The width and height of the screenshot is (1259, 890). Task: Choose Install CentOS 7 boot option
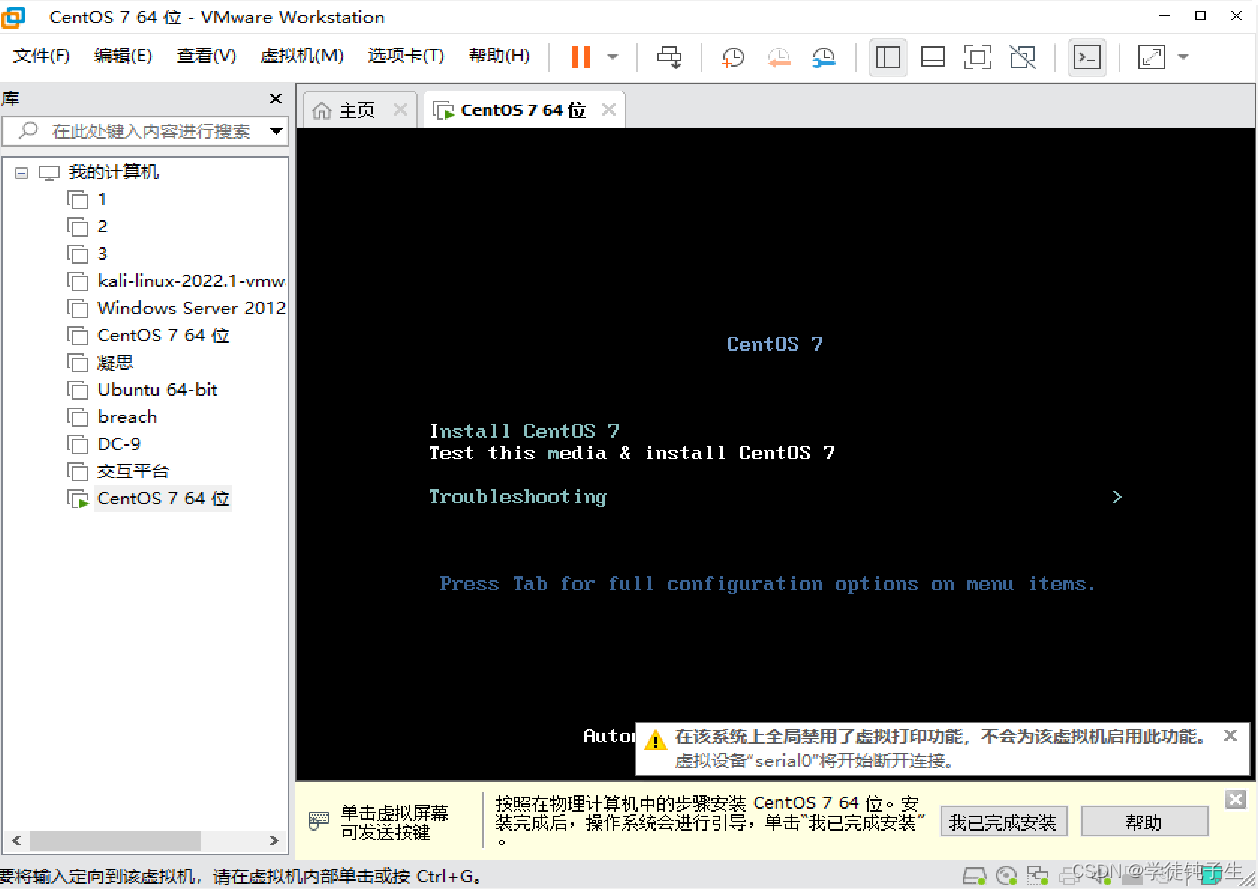point(524,431)
